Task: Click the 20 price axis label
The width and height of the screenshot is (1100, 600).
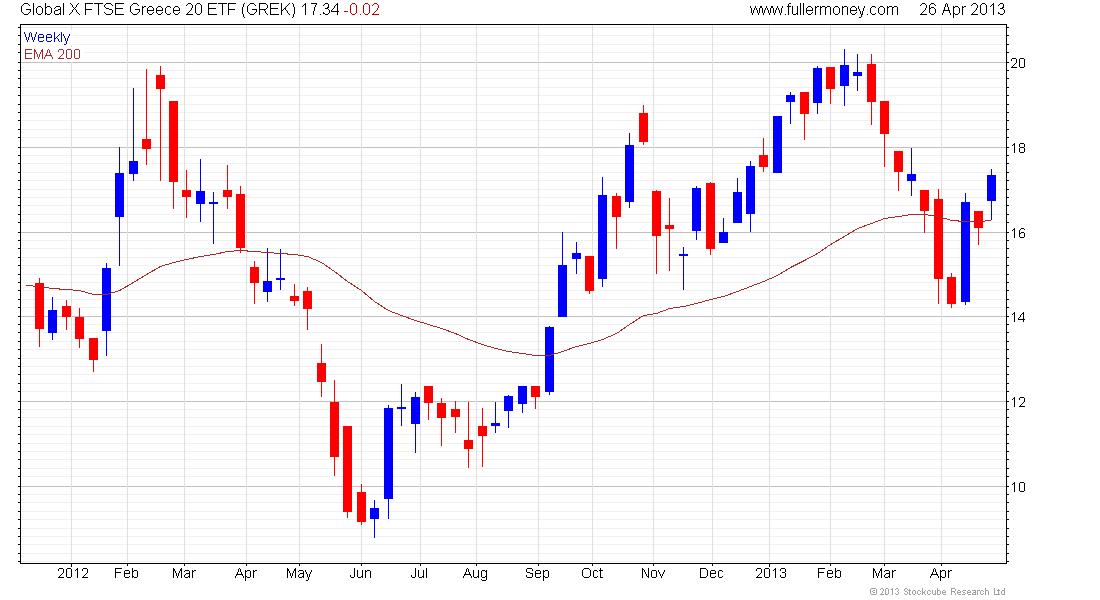Action: click(1017, 63)
